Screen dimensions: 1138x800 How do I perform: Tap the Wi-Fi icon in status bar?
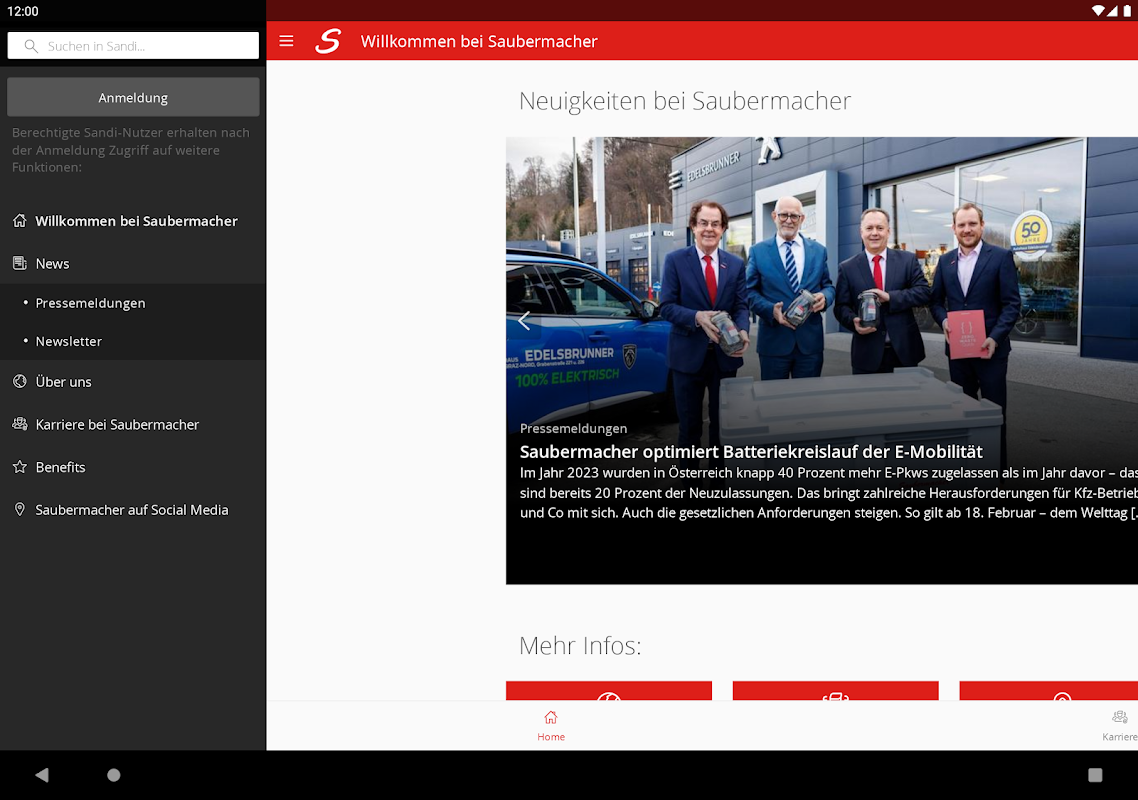1098,10
